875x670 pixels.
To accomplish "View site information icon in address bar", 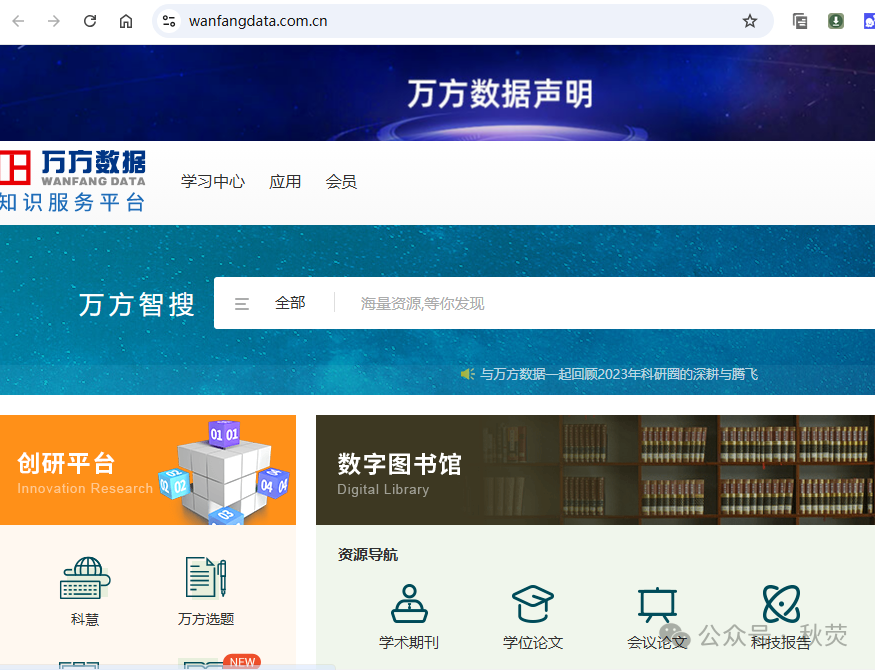I will [x=169, y=21].
